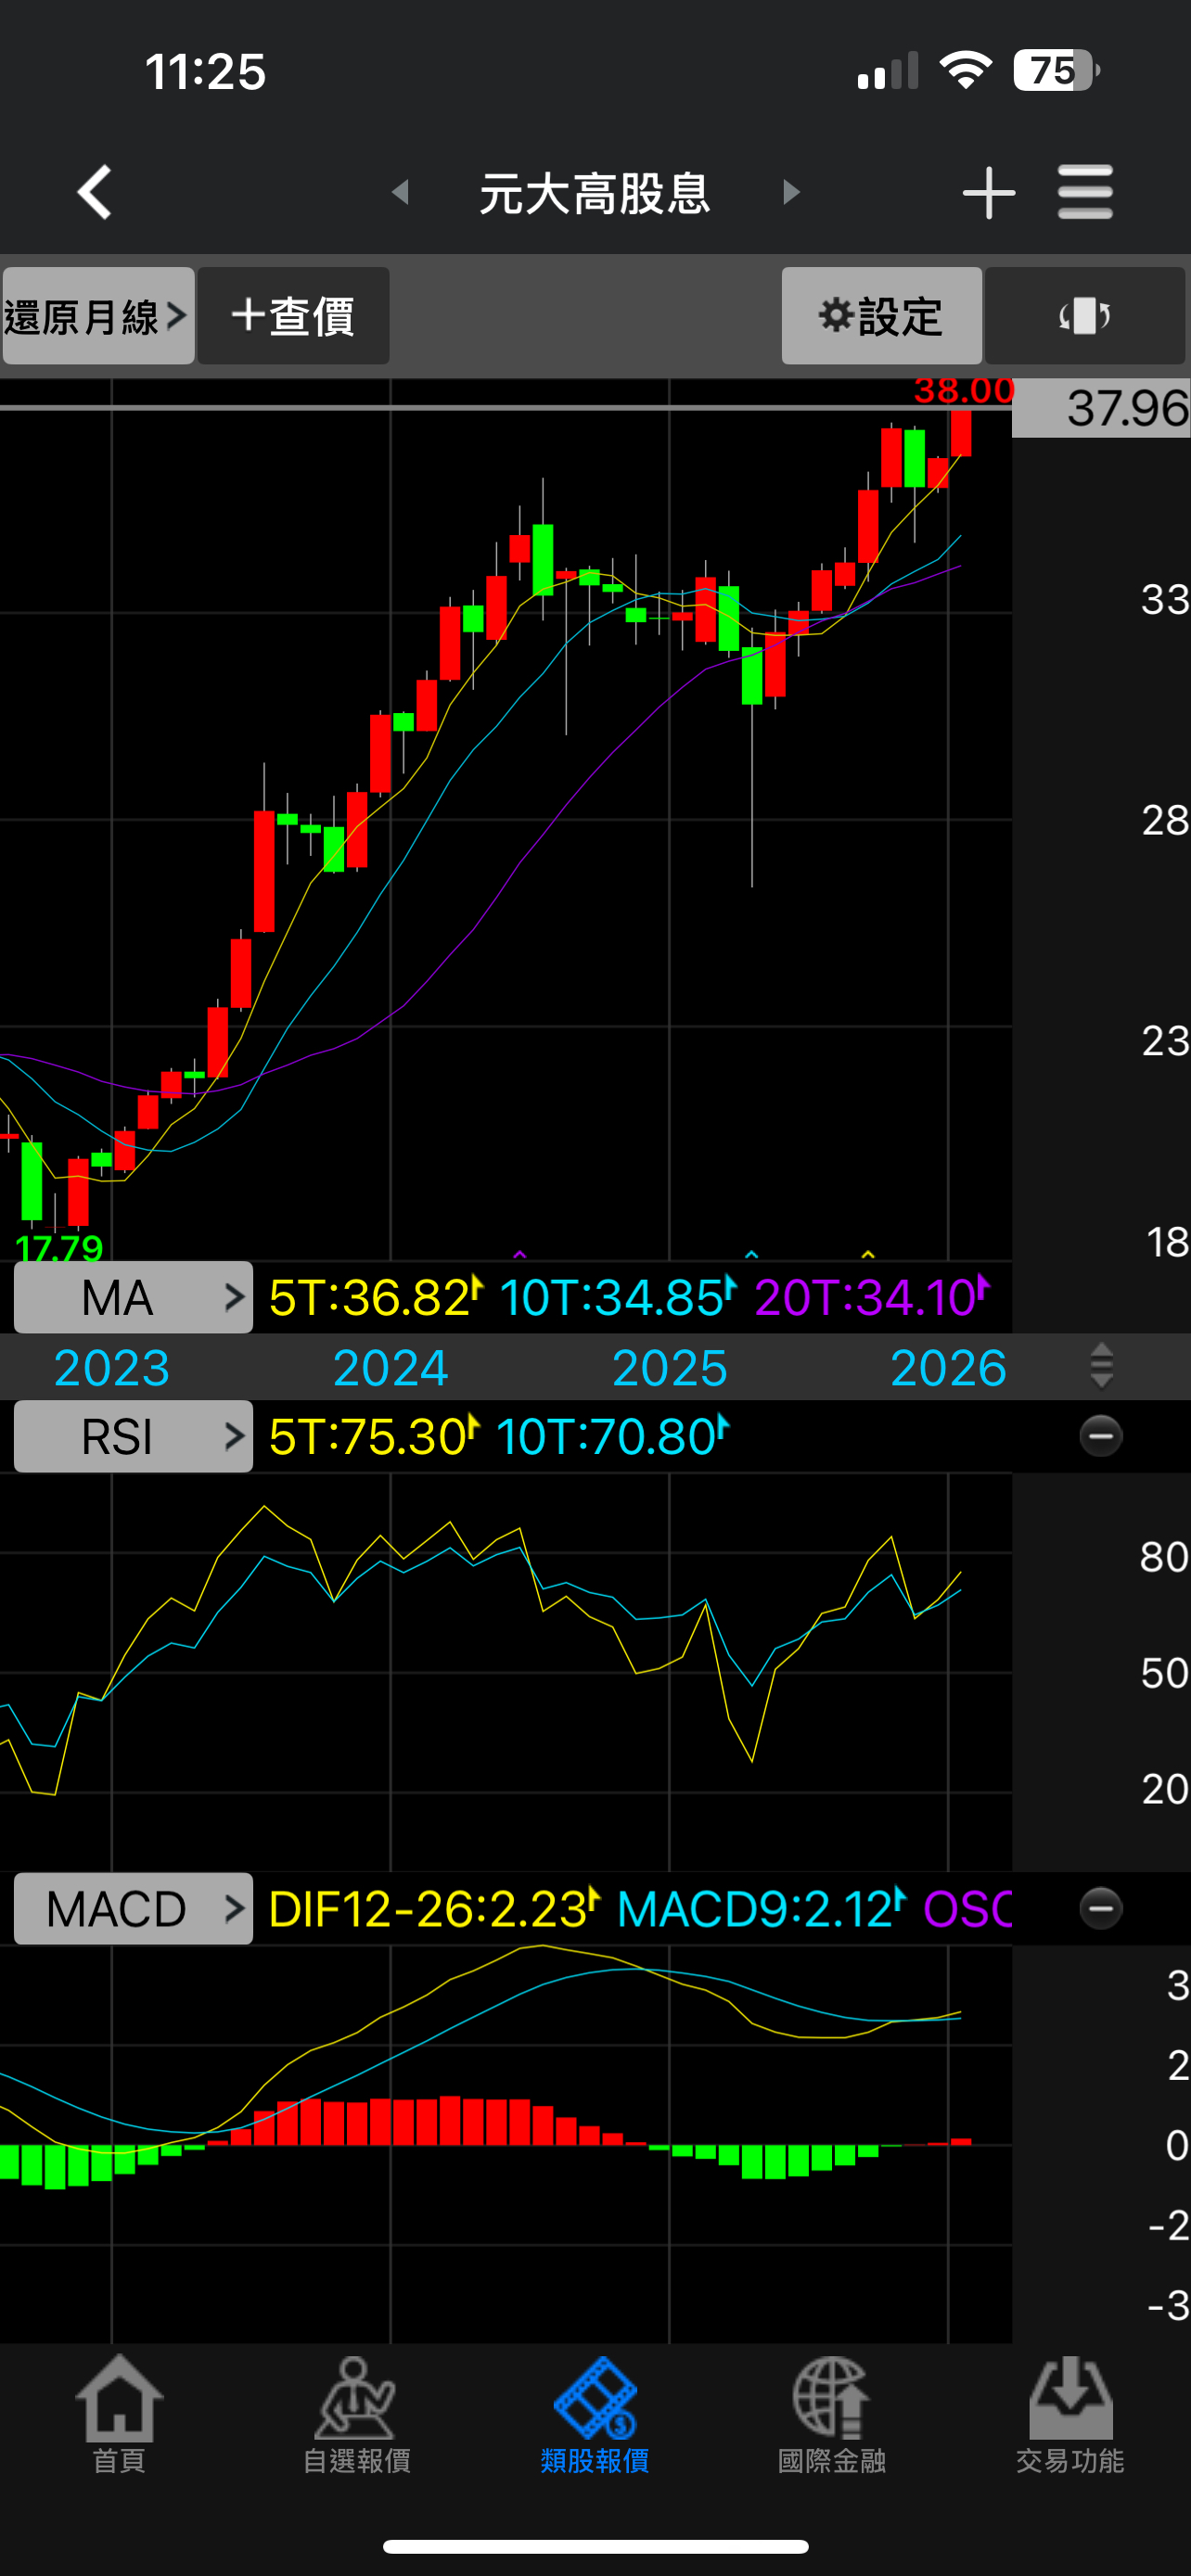The image size is (1191, 2576).
Task: Go to 首頁 home tab
Action: point(119,2415)
